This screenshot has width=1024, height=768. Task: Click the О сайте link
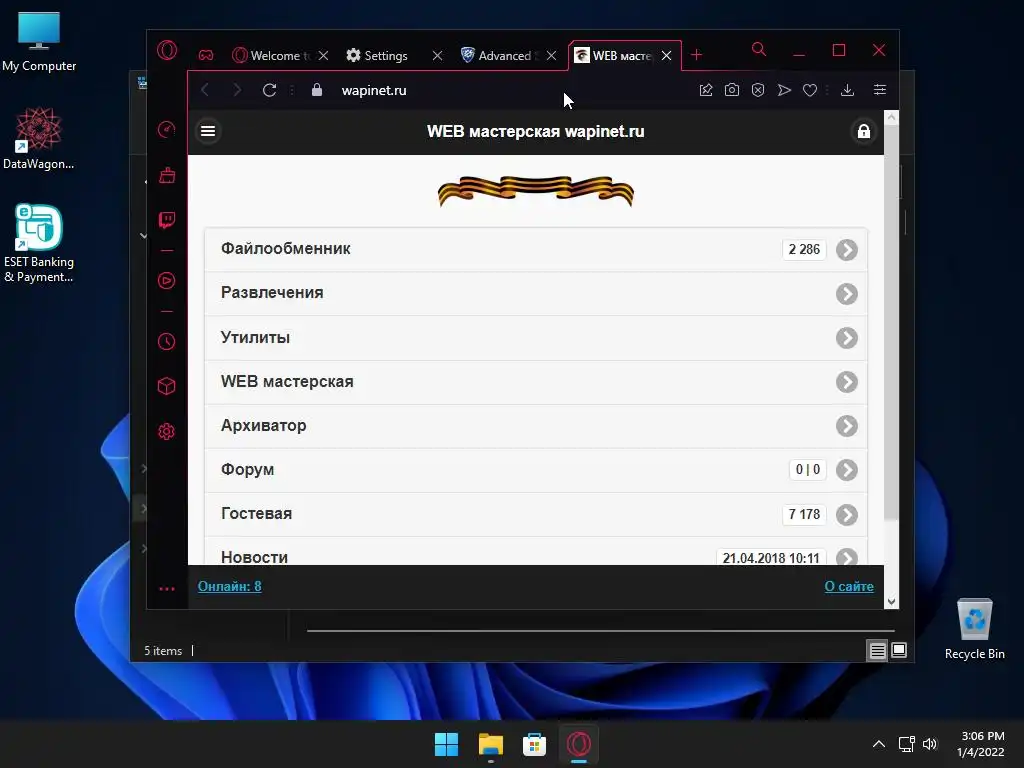point(849,586)
